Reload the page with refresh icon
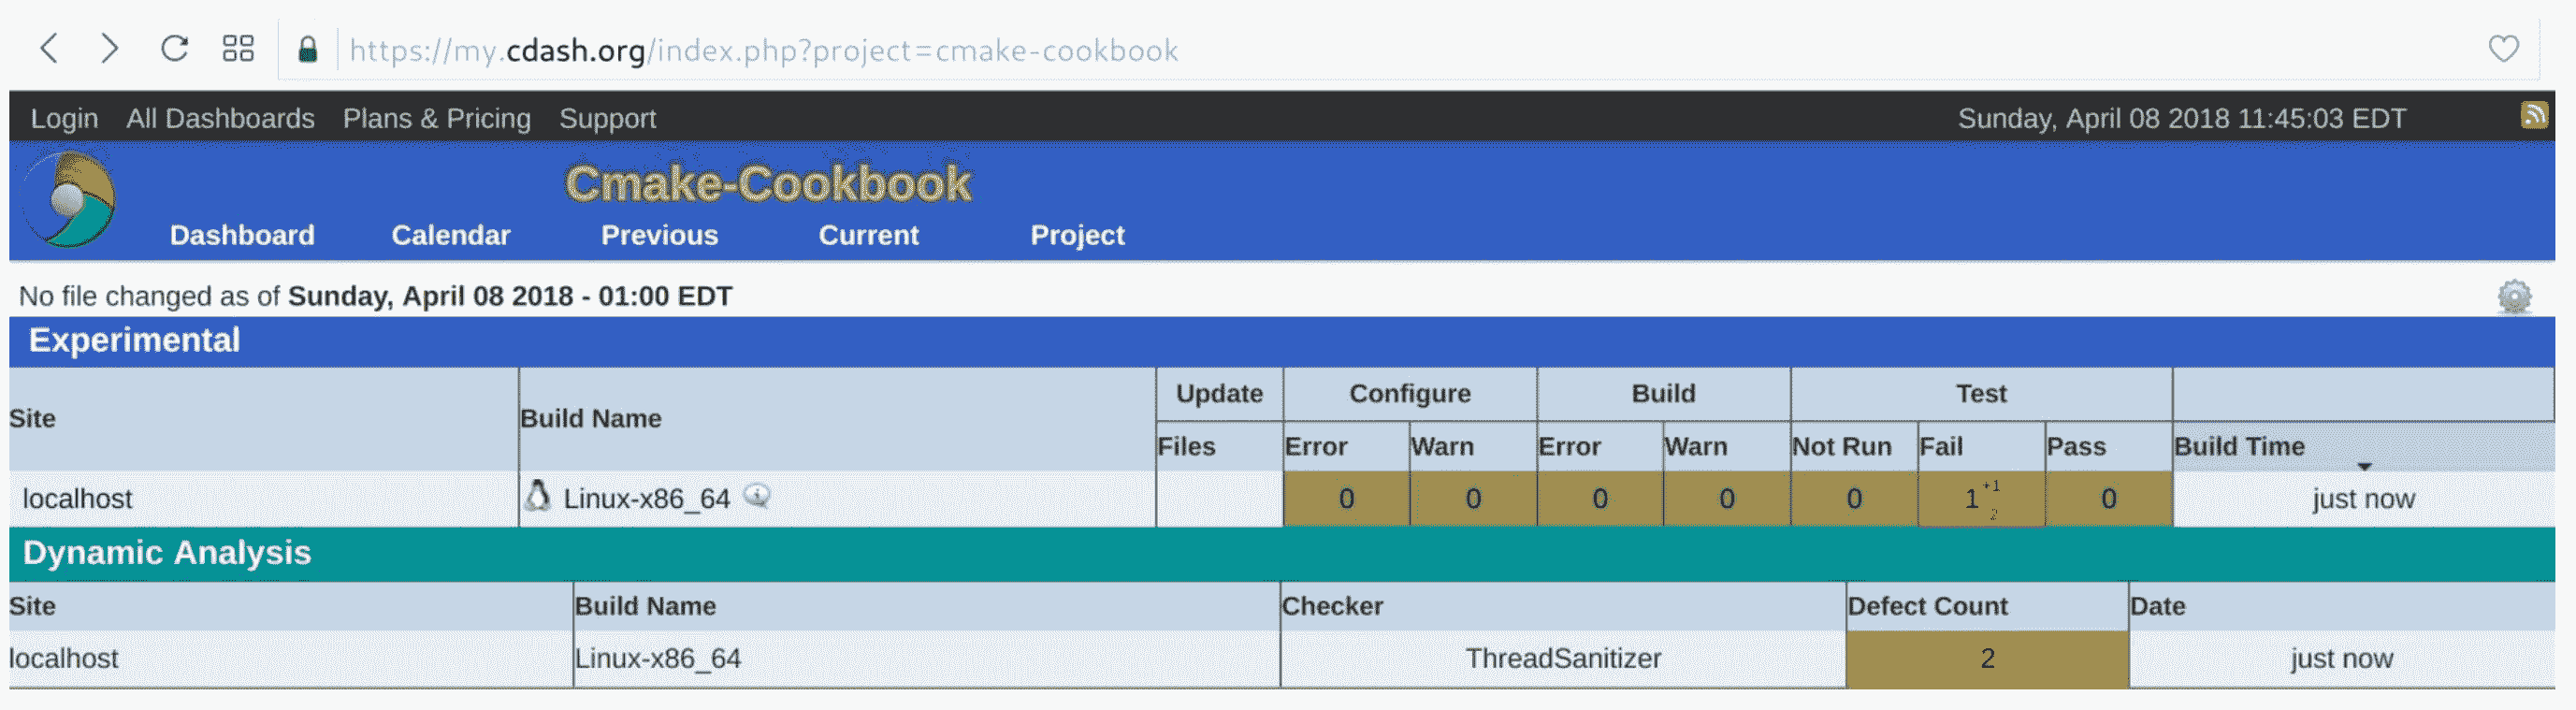This screenshot has height=710, width=2576. (175, 48)
